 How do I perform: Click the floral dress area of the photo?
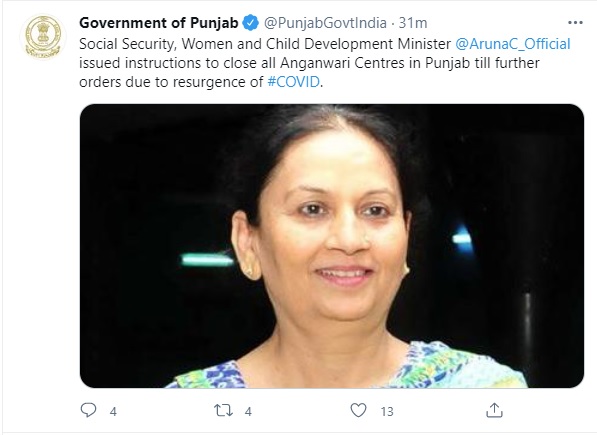463,367
